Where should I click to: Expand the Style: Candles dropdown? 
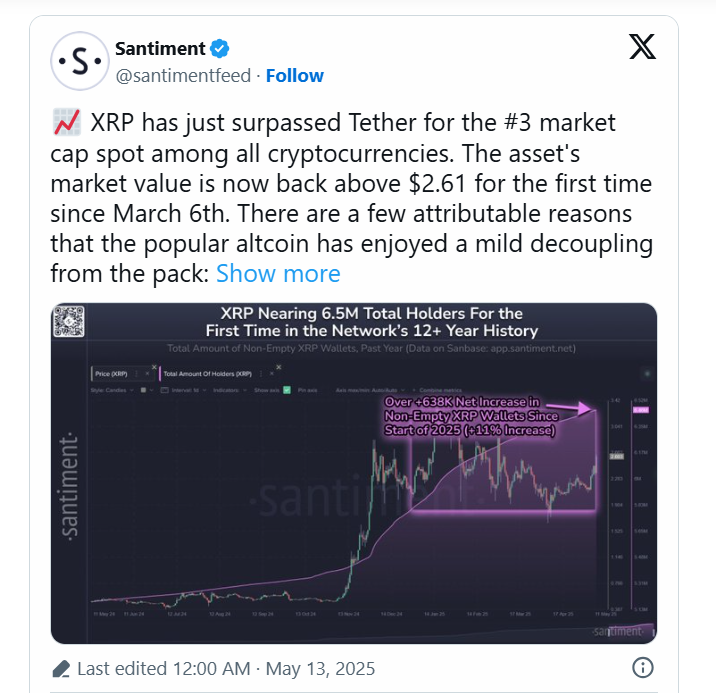point(112,390)
